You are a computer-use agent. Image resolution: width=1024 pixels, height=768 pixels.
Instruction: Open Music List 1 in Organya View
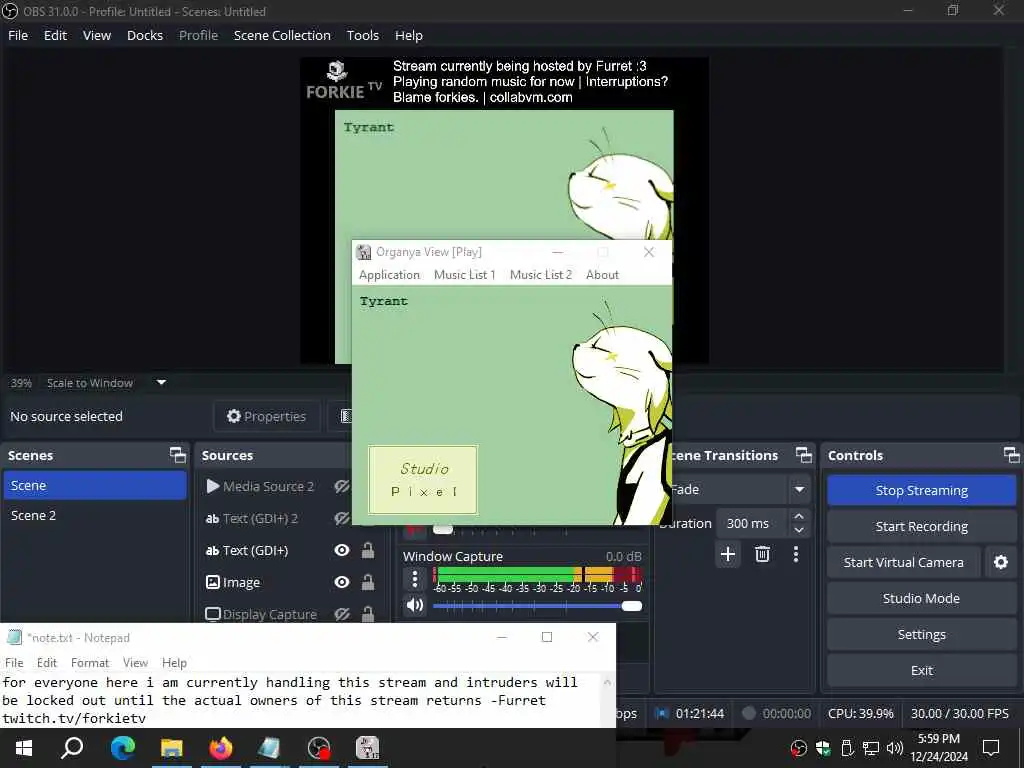click(x=464, y=275)
